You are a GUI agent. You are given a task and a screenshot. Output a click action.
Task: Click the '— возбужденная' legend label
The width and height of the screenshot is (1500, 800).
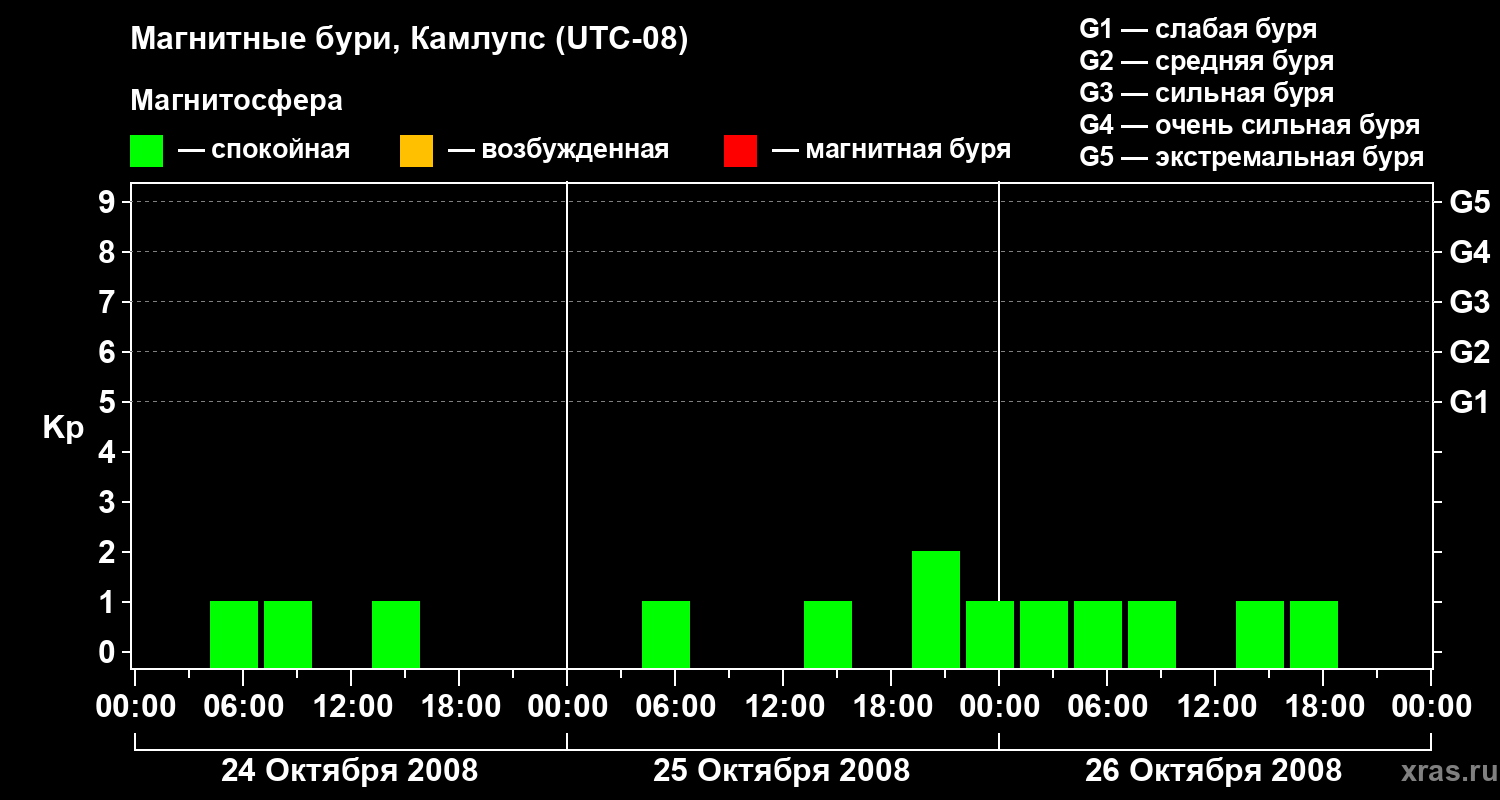click(558, 150)
